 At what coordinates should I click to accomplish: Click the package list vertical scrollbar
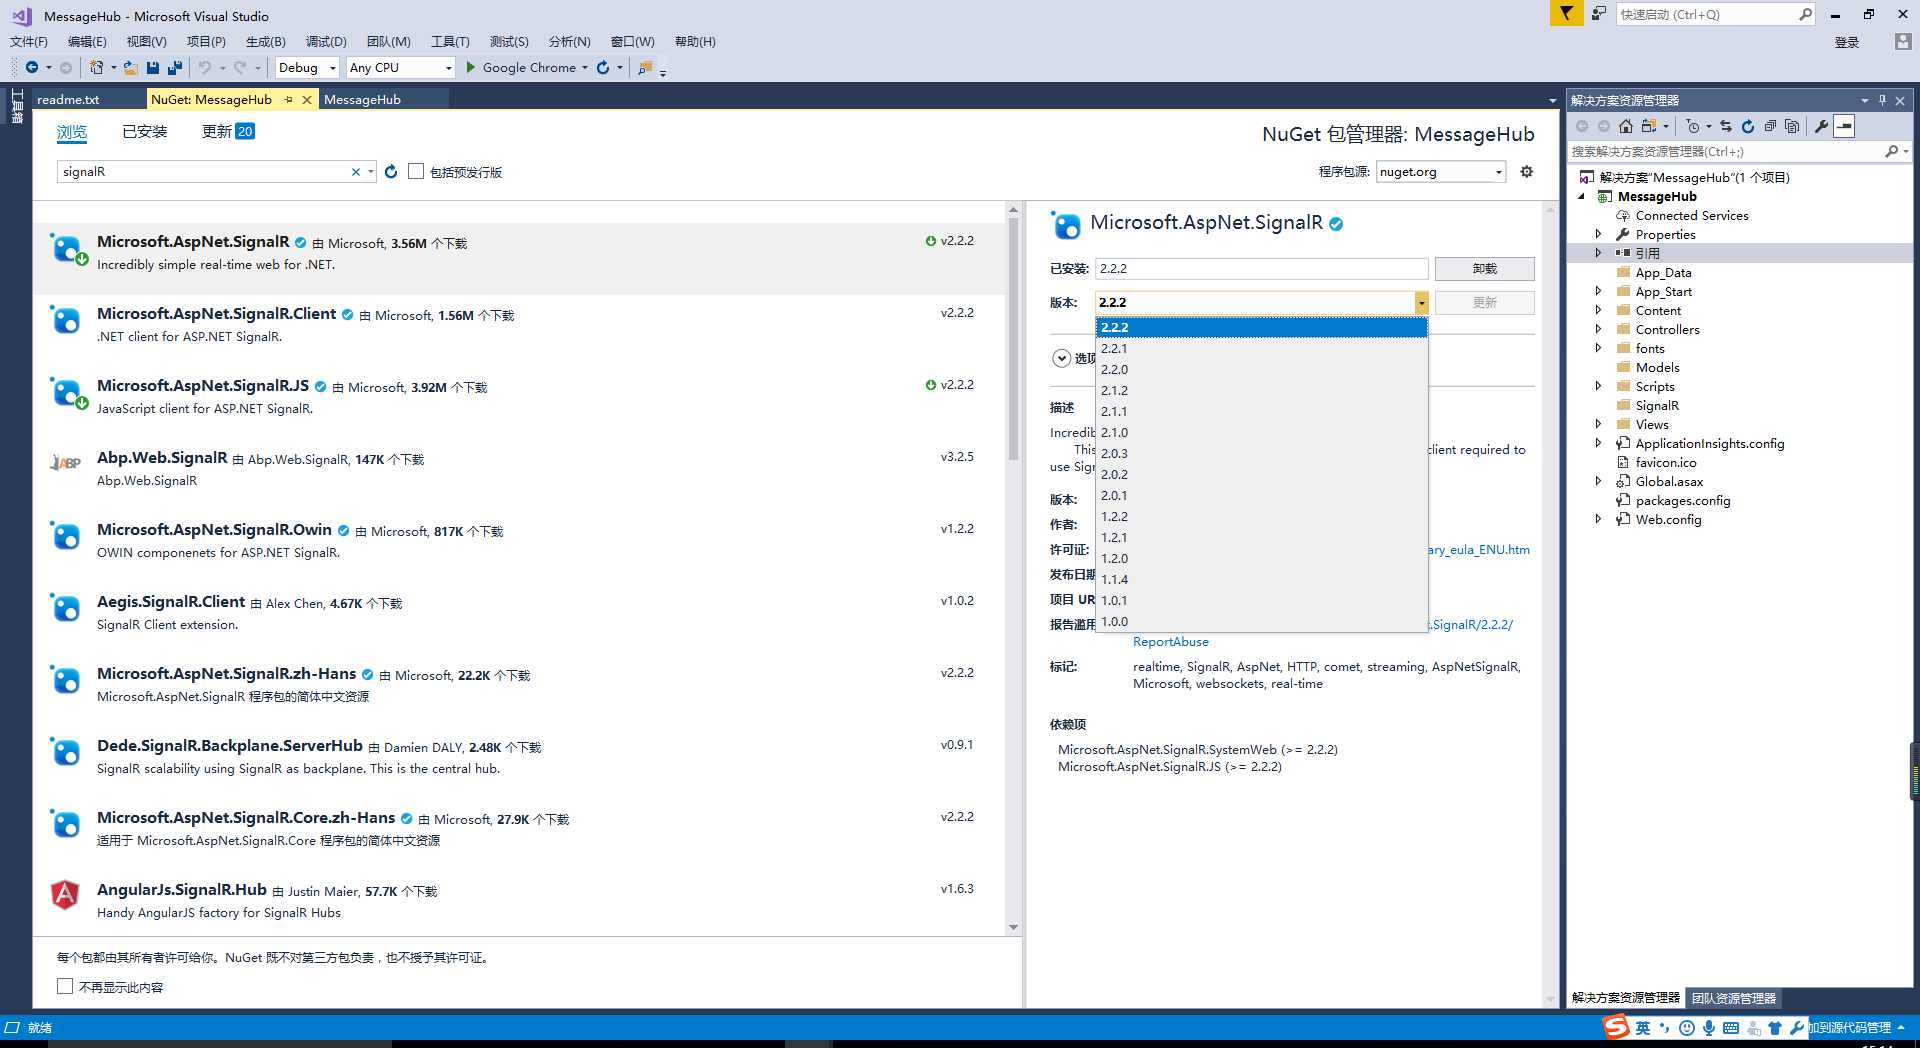(x=1013, y=340)
